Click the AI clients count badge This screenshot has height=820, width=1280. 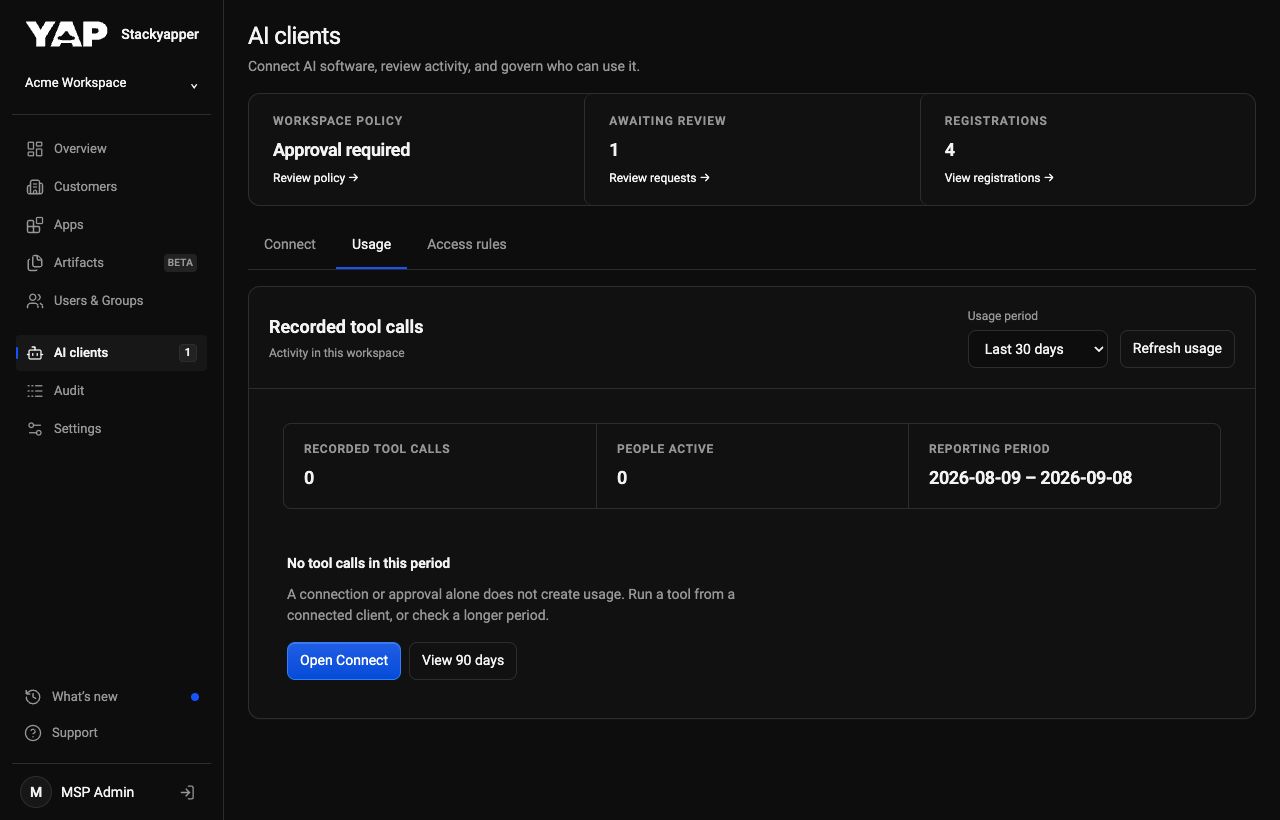pos(187,353)
